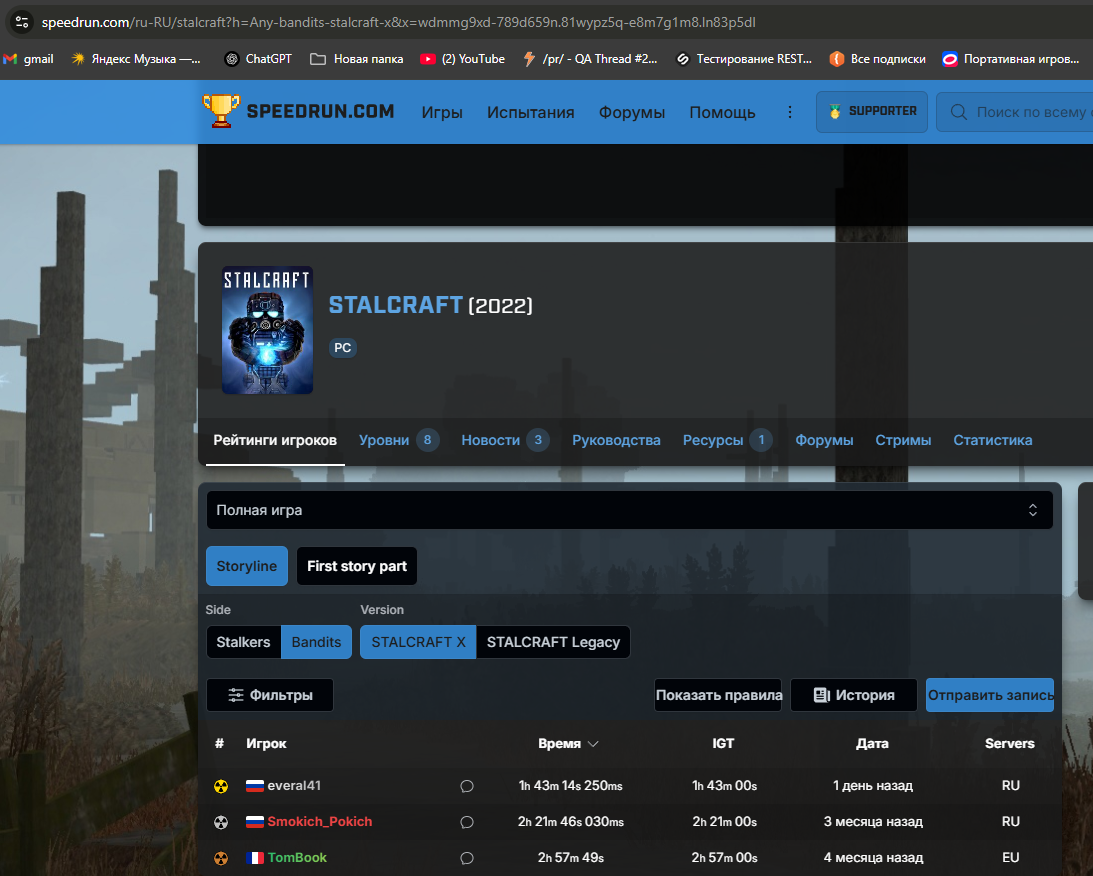1093x876 pixels.
Task: Switch to the Новости tab
Action: [x=505, y=440]
